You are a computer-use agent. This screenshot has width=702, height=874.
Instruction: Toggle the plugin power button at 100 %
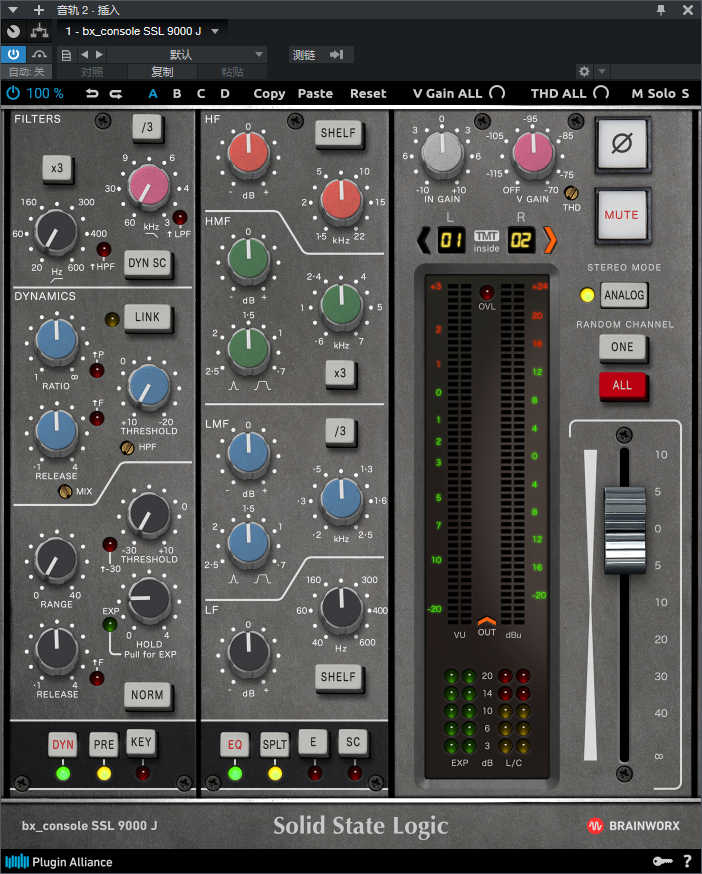tap(13, 93)
